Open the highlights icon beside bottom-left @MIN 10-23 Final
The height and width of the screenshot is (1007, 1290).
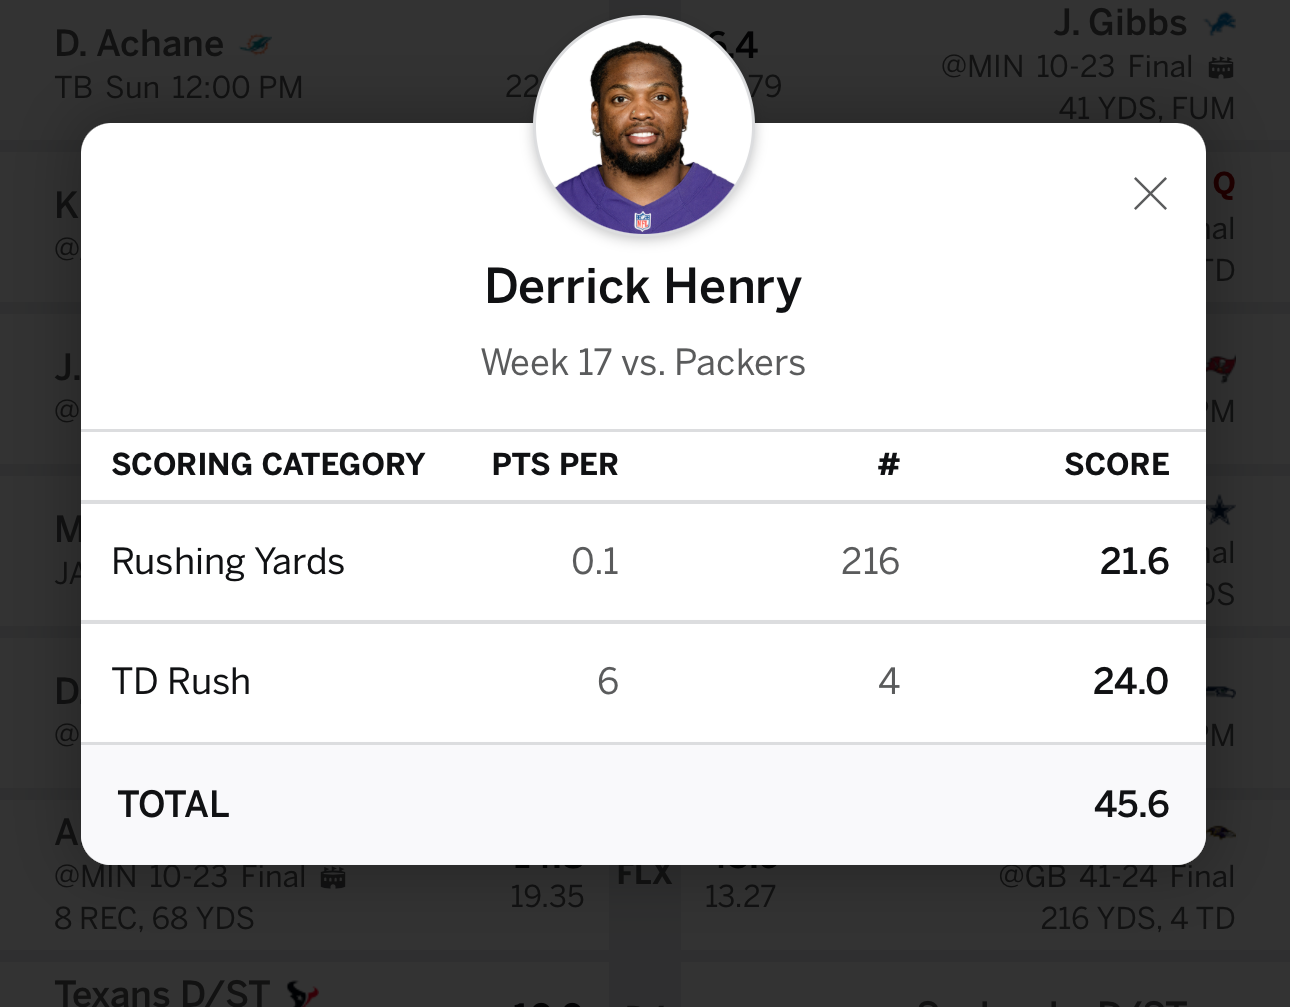pyautogui.click(x=333, y=878)
